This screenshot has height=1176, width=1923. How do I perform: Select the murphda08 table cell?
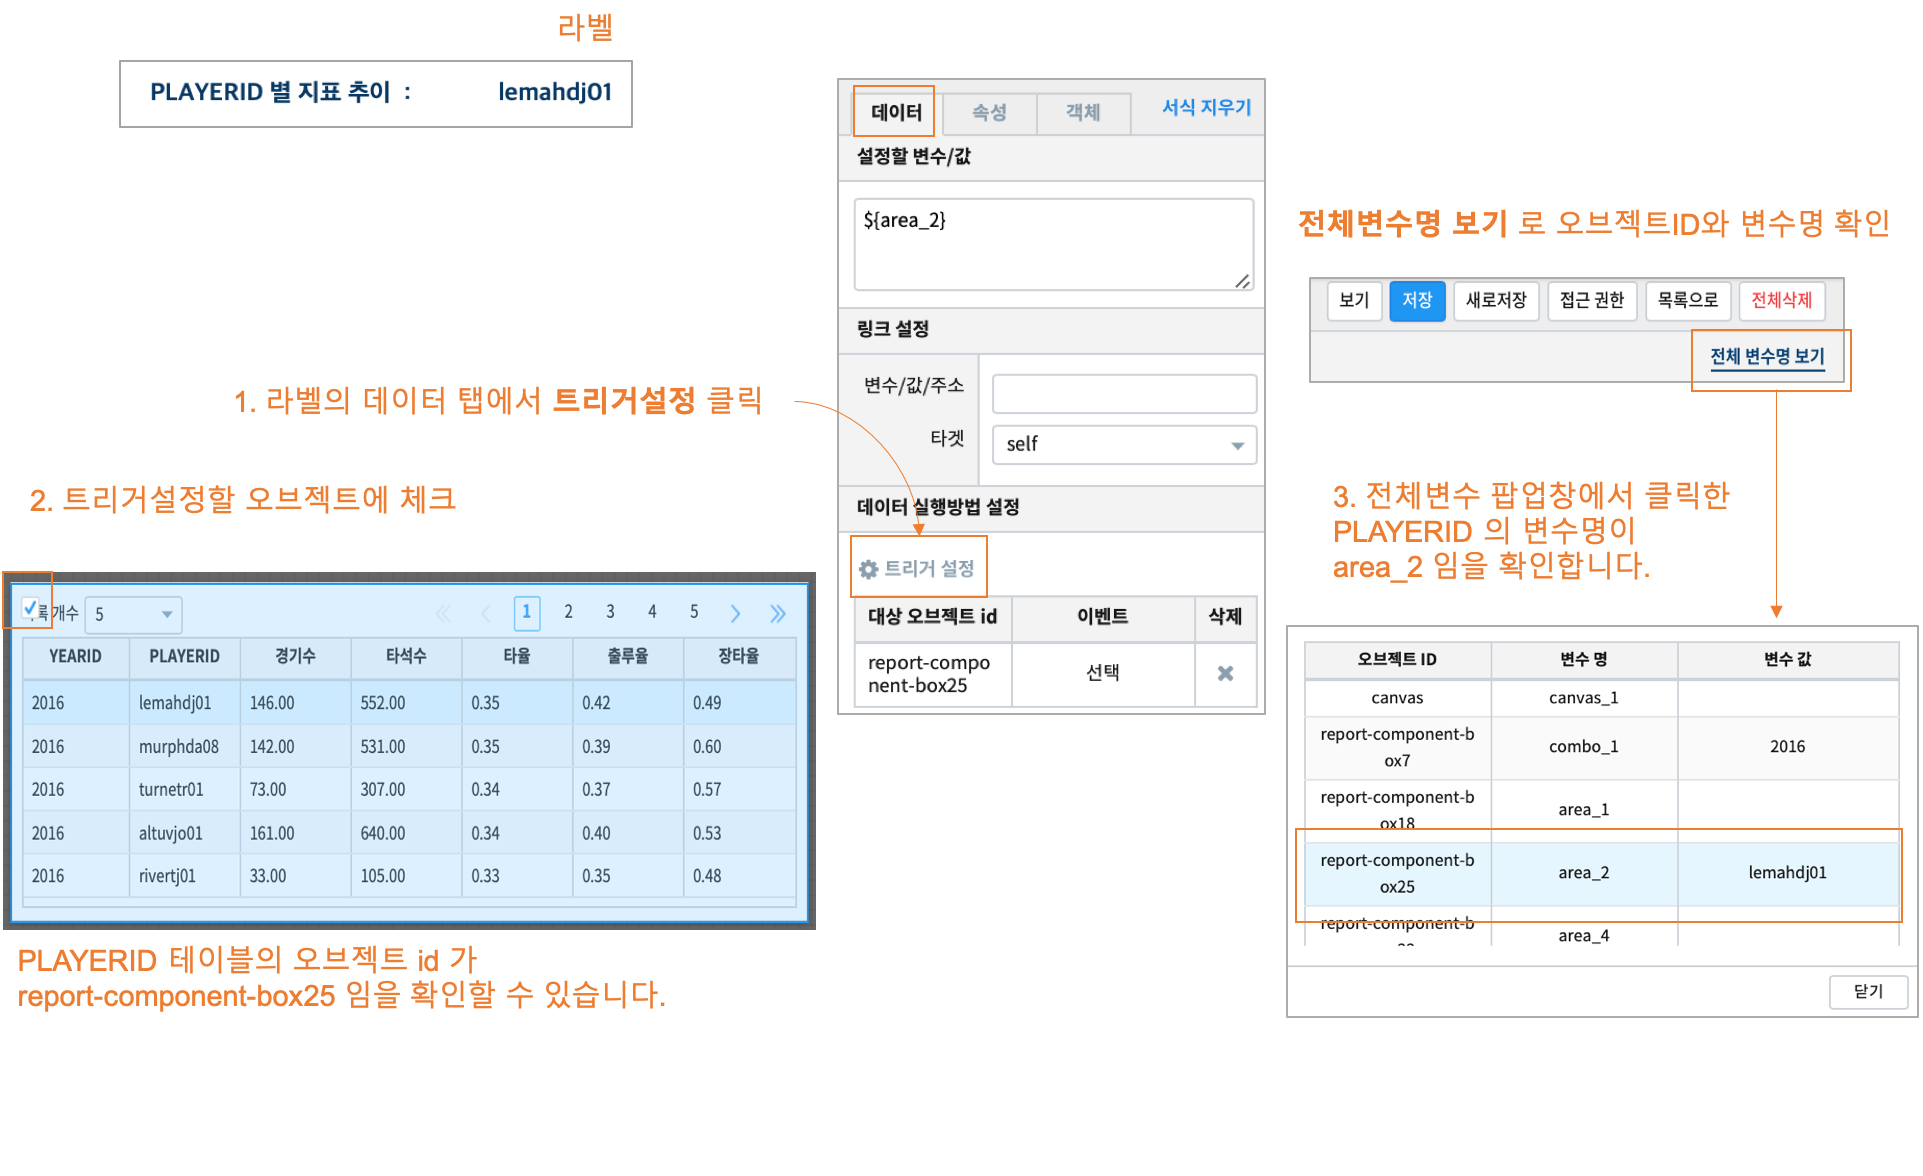(184, 747)
